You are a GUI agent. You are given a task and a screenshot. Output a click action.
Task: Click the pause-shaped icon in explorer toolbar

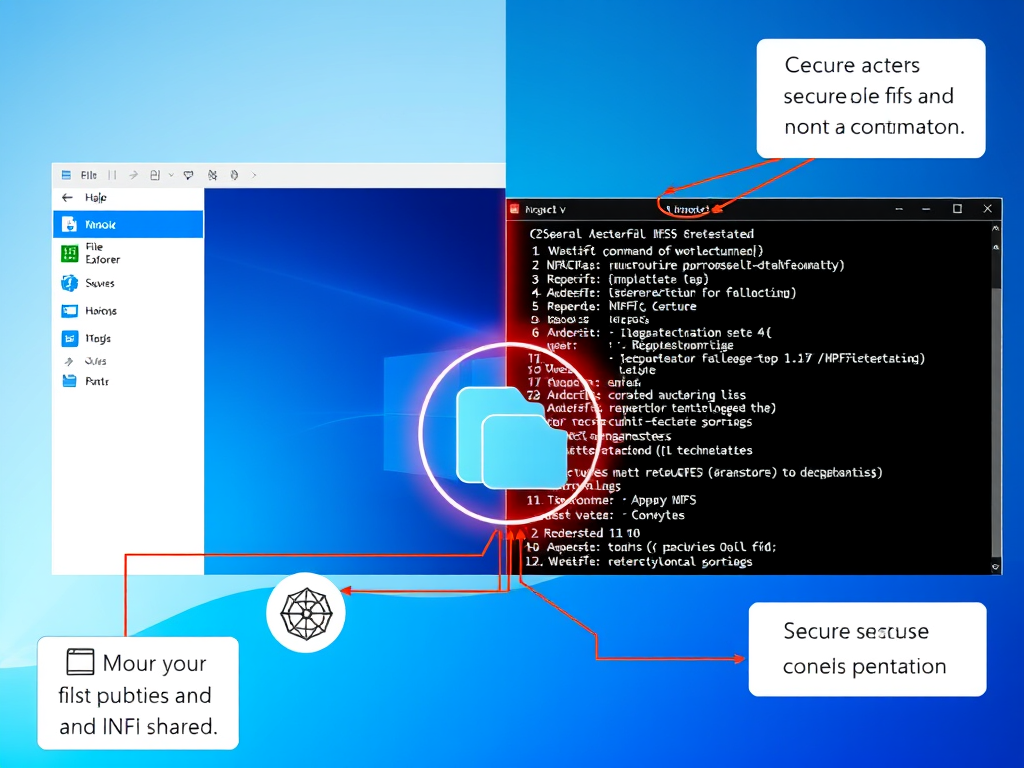pos(112,175)
